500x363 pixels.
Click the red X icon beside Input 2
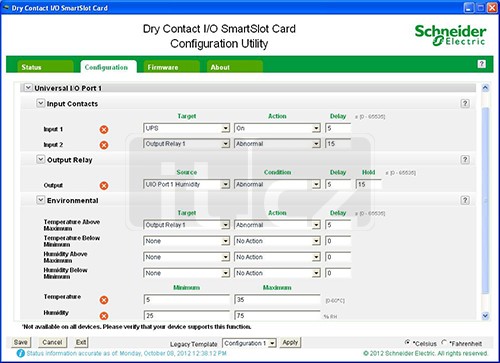[104, 145]
